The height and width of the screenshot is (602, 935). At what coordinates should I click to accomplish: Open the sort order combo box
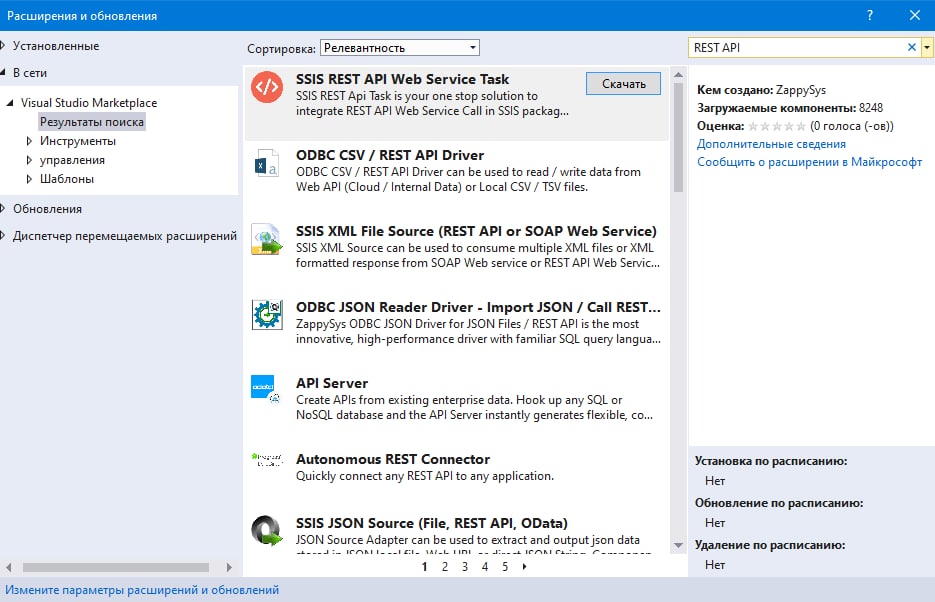click(400, 48)
